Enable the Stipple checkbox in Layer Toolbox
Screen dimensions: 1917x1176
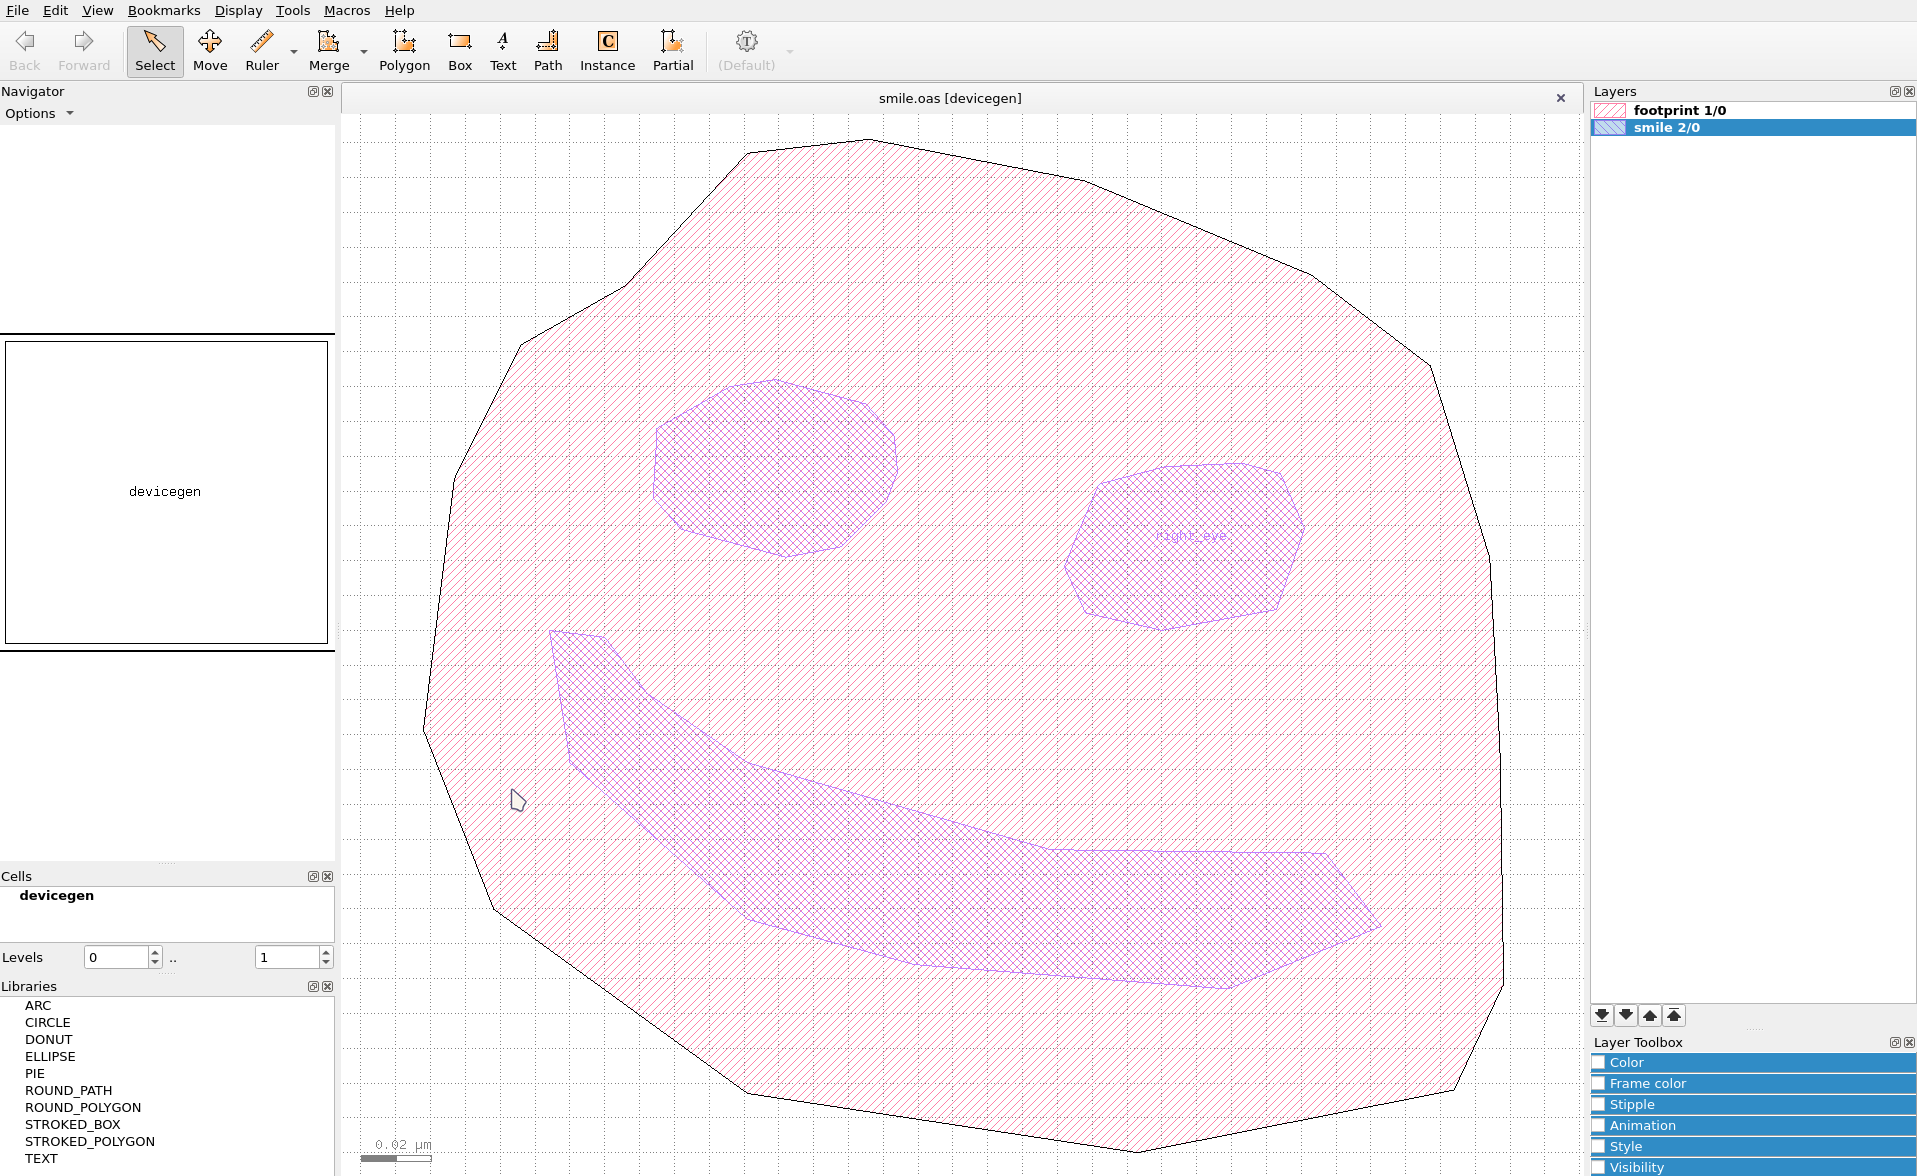pyautogui.click(x=1599, y=1104)
